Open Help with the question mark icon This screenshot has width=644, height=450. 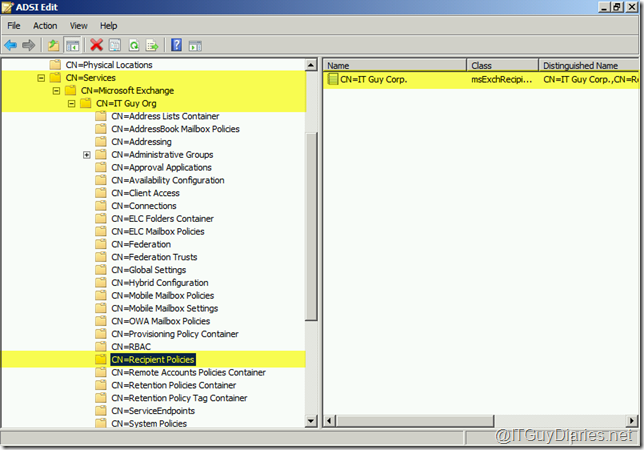[176, 45]
